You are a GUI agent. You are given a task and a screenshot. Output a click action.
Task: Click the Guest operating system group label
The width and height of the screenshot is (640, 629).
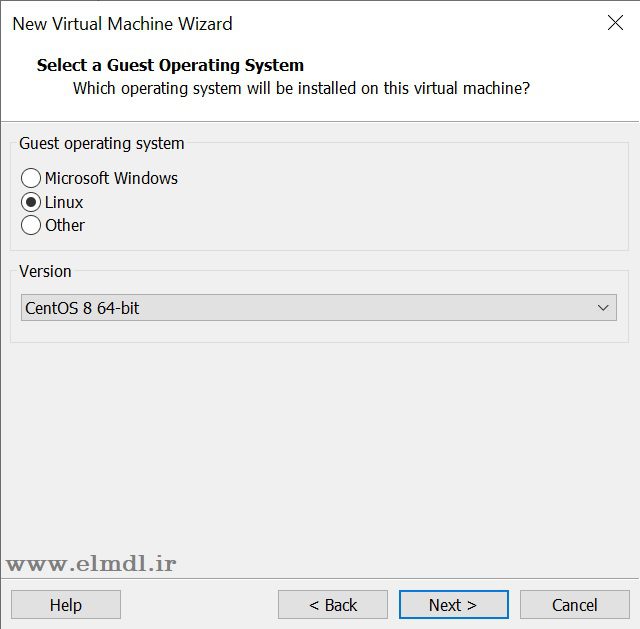(102, 143)
